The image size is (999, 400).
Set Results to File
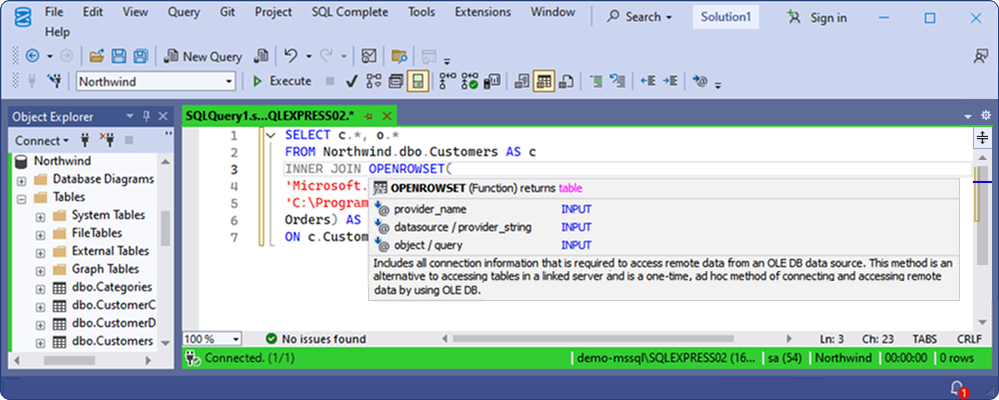[x=566, y=81]
